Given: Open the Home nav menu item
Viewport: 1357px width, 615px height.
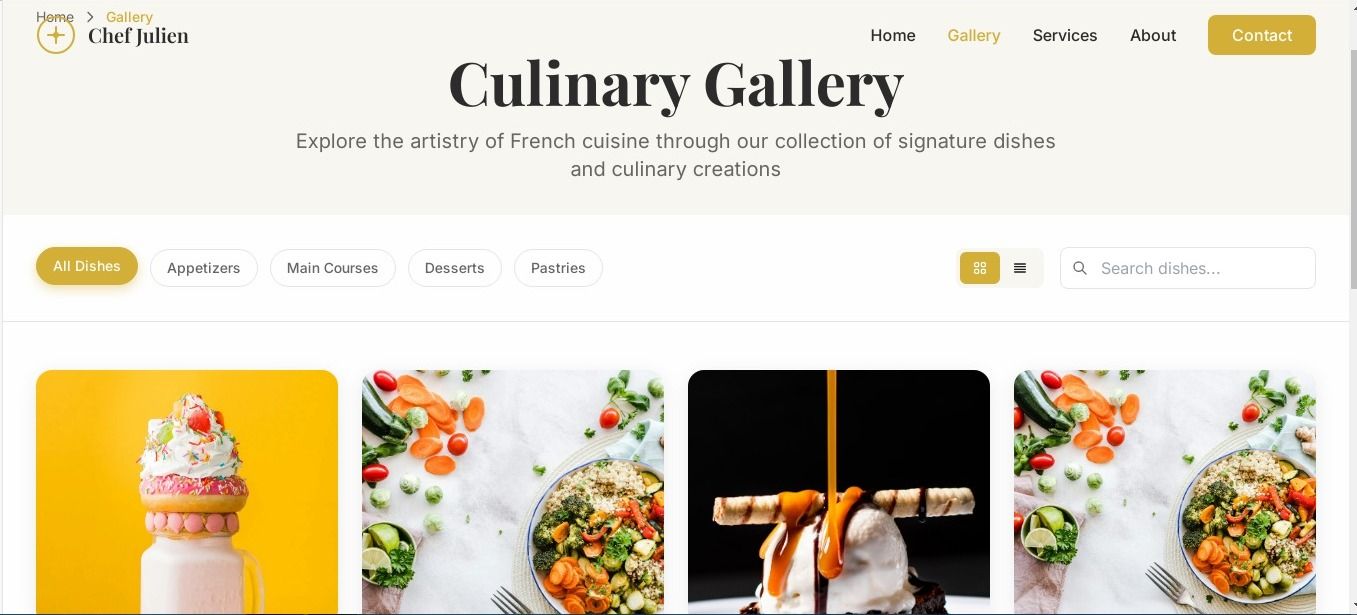Looking at the screenshot, I should (x=893, y=35).
